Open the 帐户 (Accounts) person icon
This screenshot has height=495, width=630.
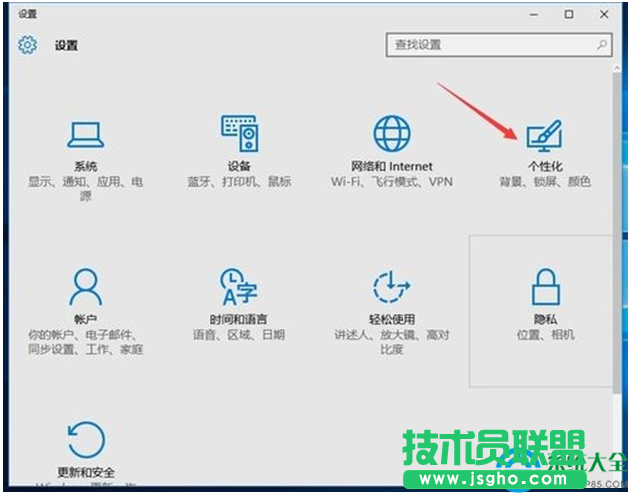[86, 287]
